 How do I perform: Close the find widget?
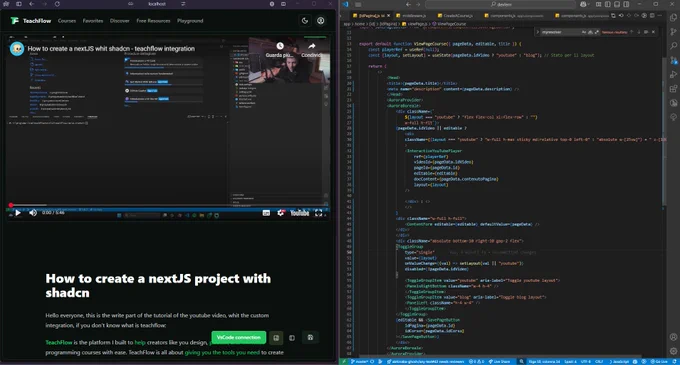[x=653, y=32]
